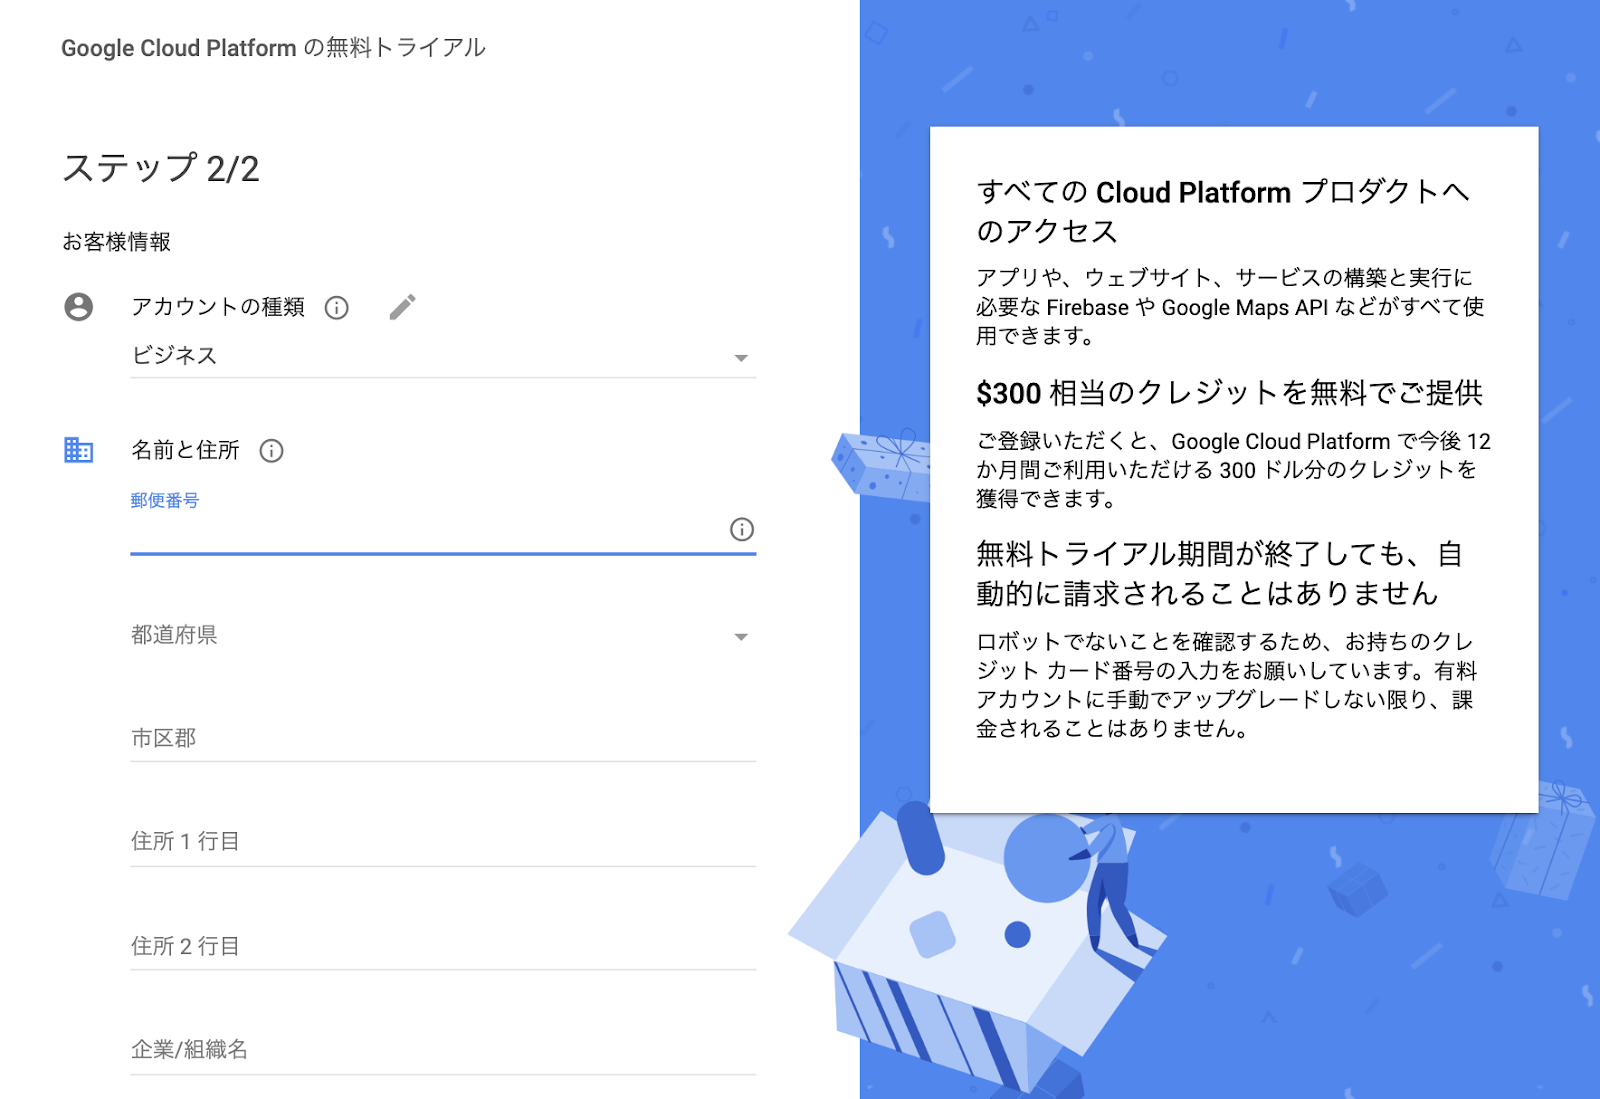Screen dimensions: 1600x1099
Task: Click the 郵便番号 field label
Action: (x=165, y=500)
